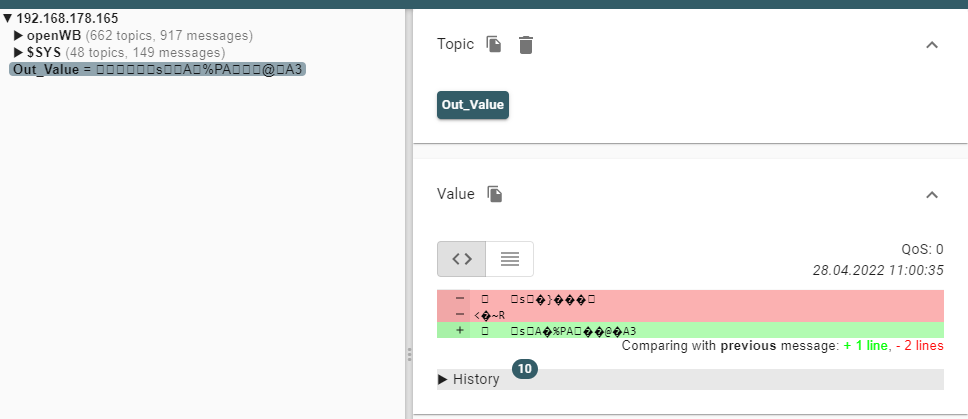Click the Topic section header label

(x=455, y=44)
